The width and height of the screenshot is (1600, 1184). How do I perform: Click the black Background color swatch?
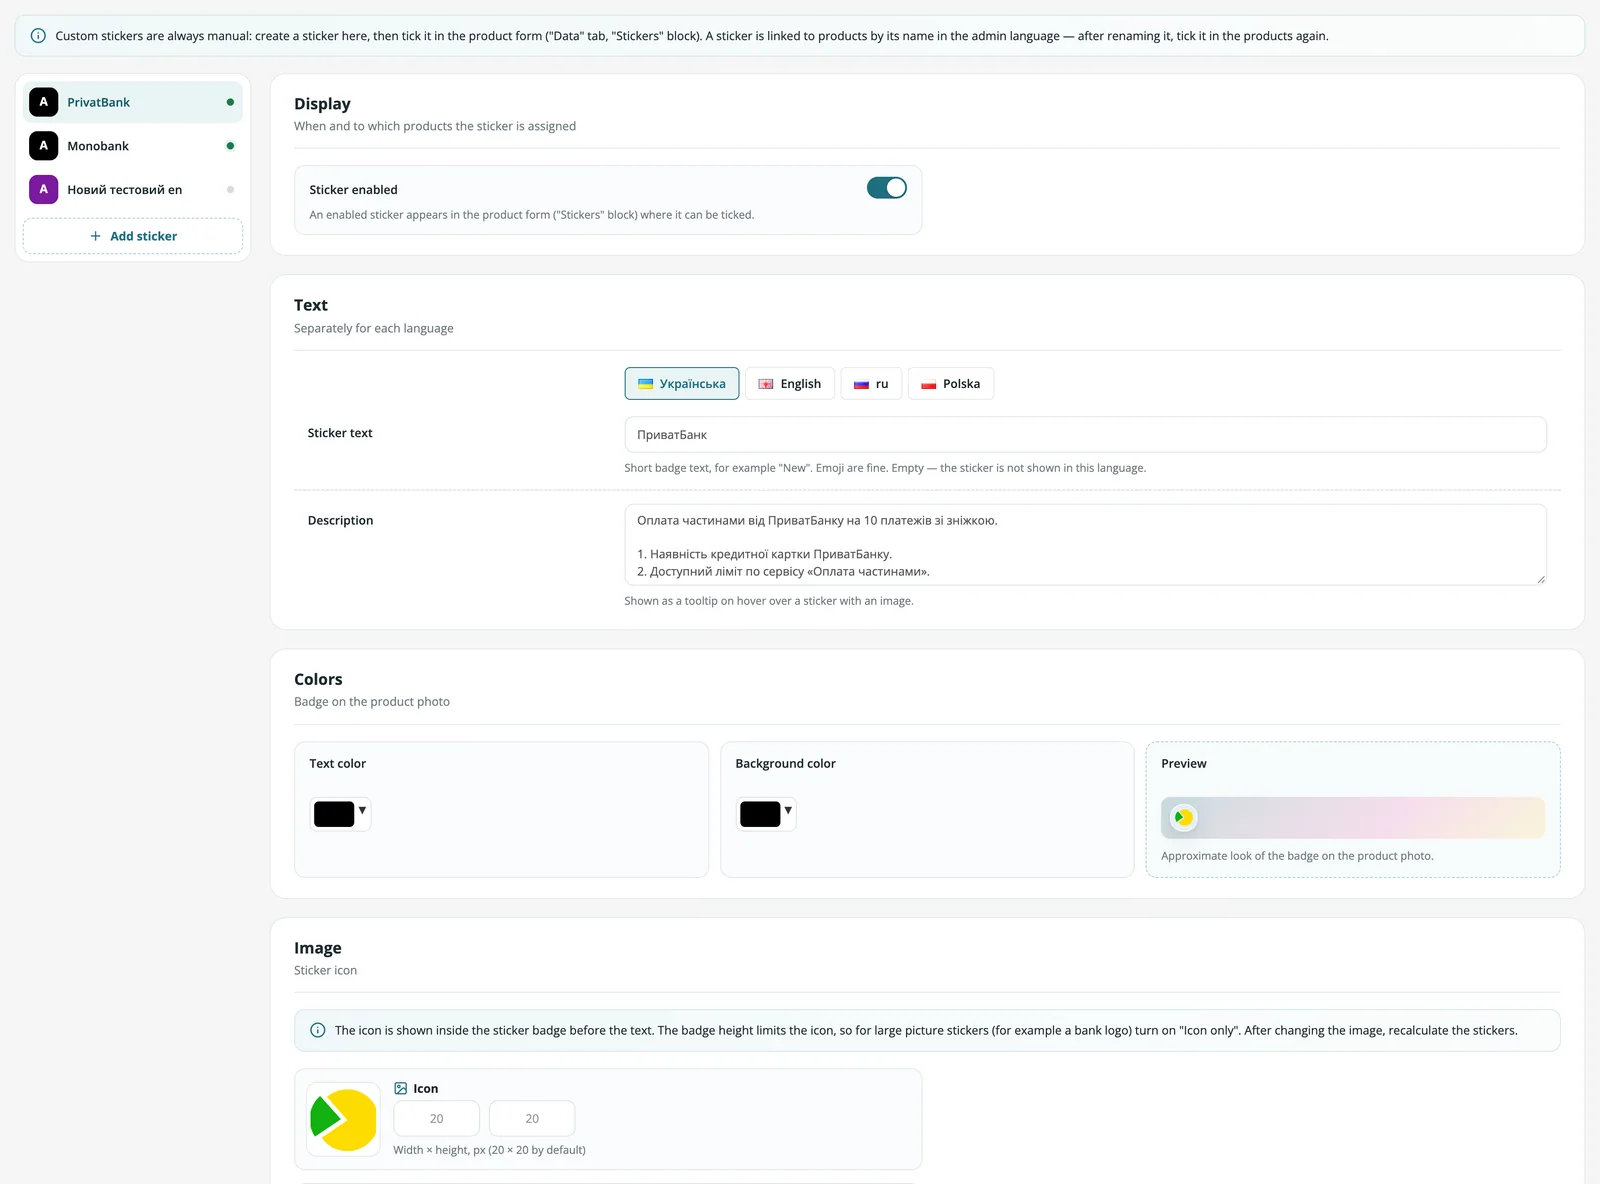[760, 814]
